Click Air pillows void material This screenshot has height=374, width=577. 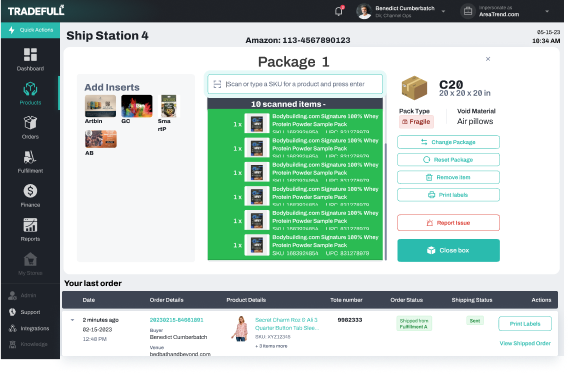tap(475, 121)
